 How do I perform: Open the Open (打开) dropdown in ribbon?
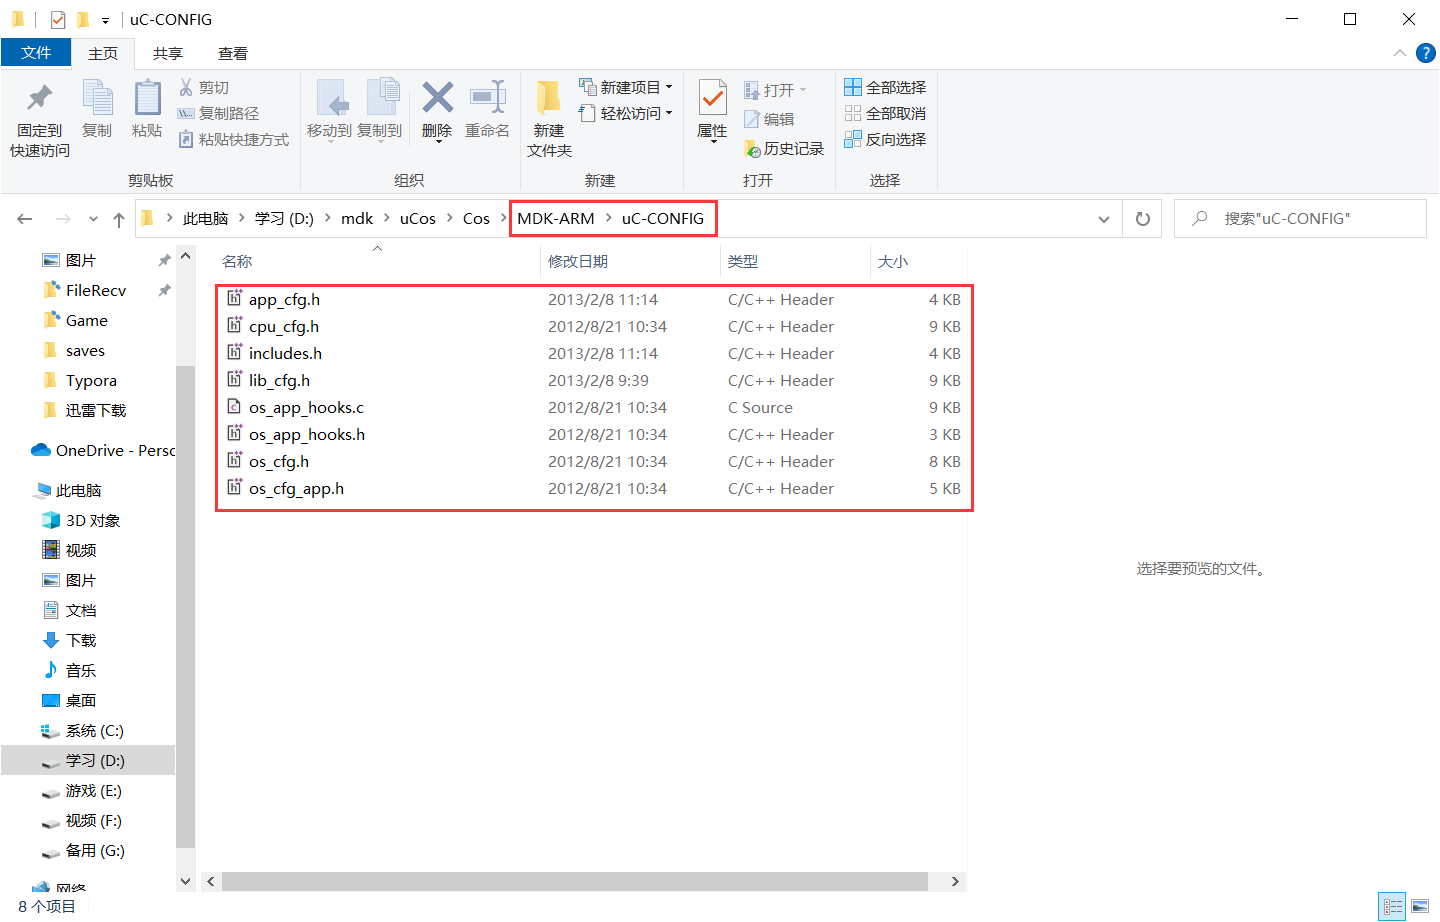[775, 90]
